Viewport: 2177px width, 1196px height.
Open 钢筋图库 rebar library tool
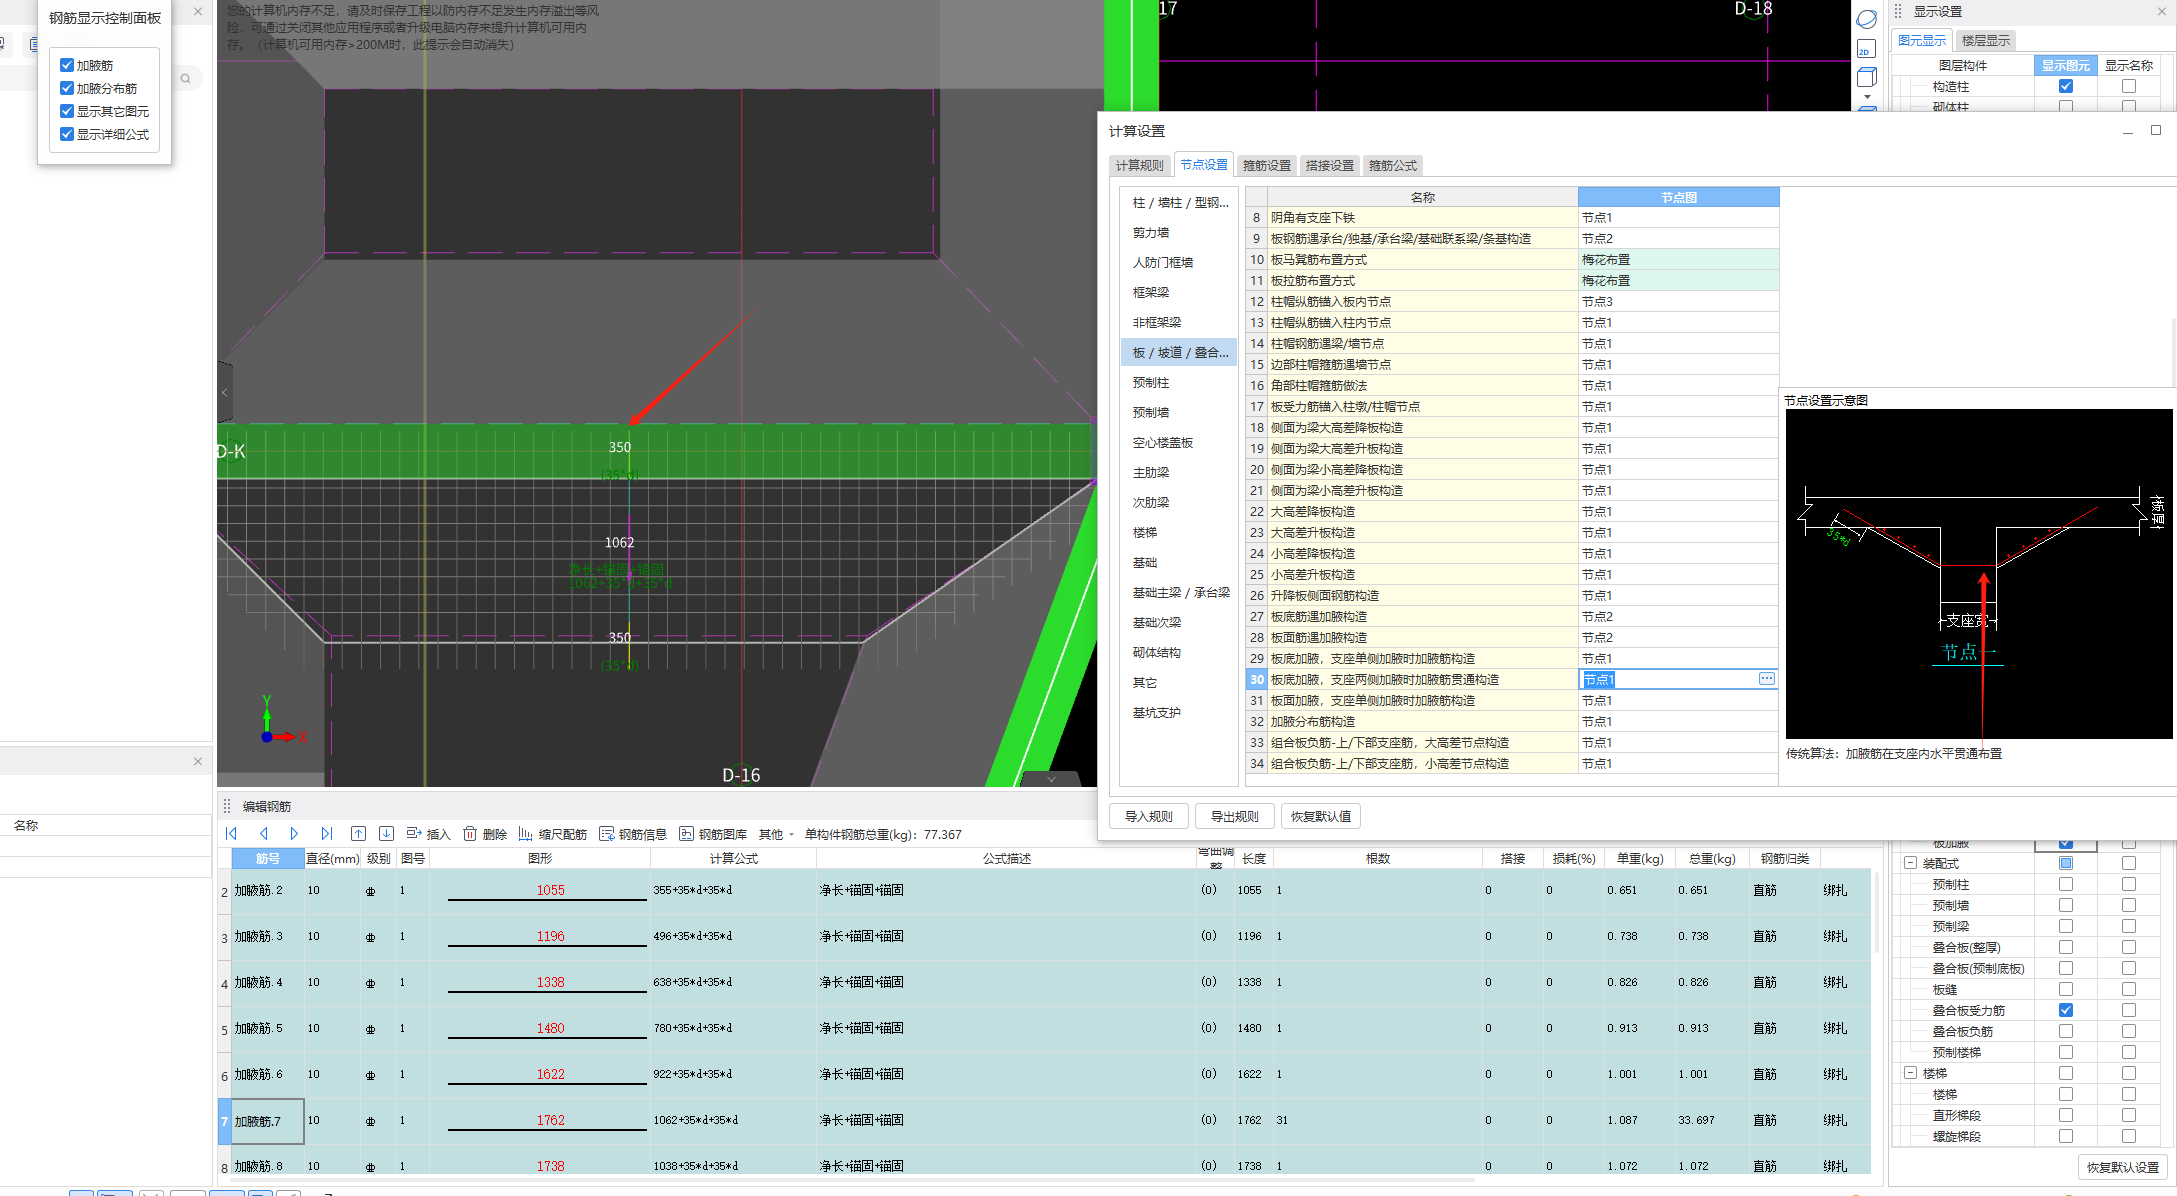pyautogui.click(x=713, y=834)
